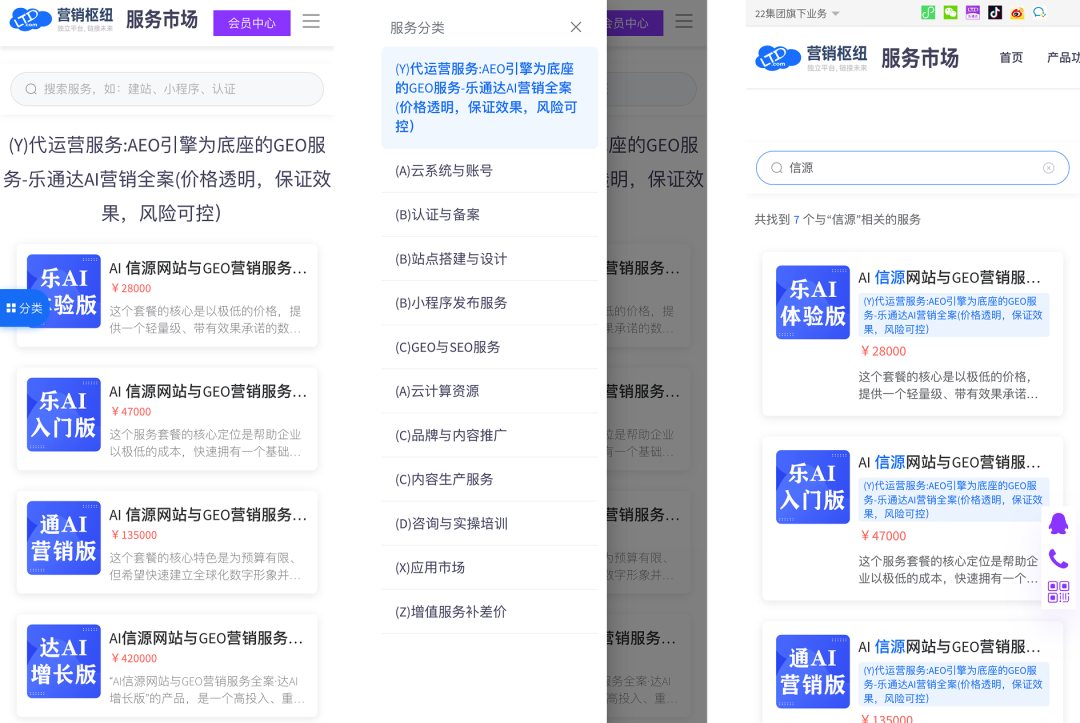Open the ￥47000 service title in left list

[208, 391]
